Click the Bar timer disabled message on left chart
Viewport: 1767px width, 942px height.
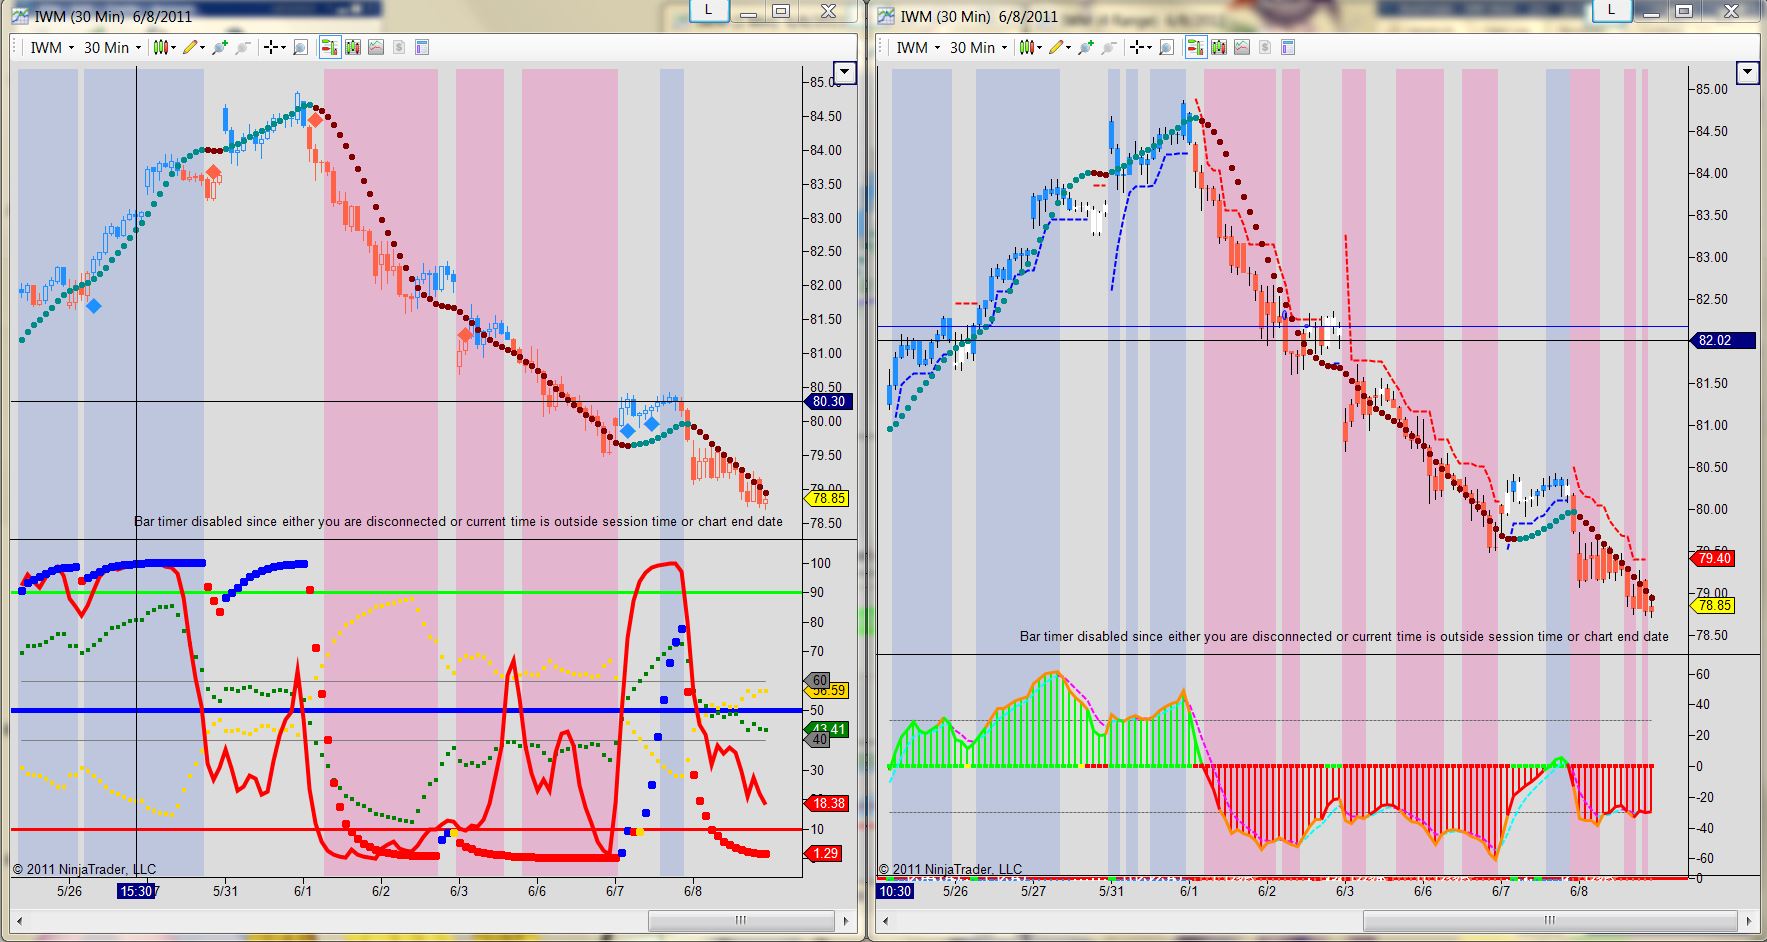click(458, 521)
